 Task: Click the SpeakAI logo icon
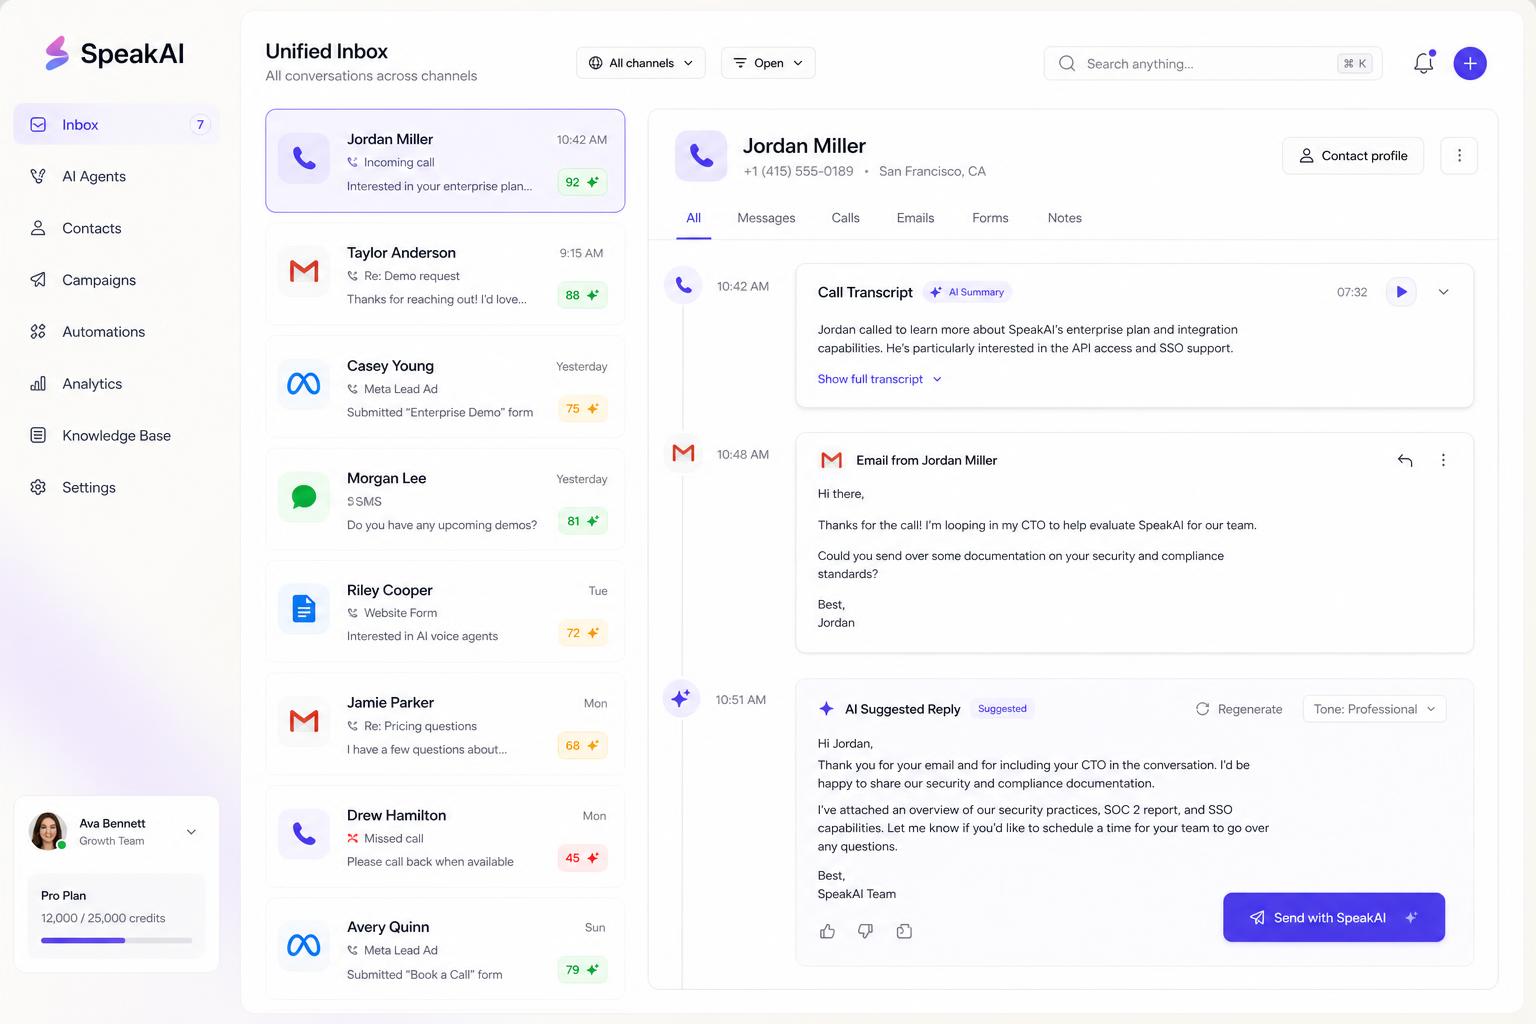tap(57, 53)
